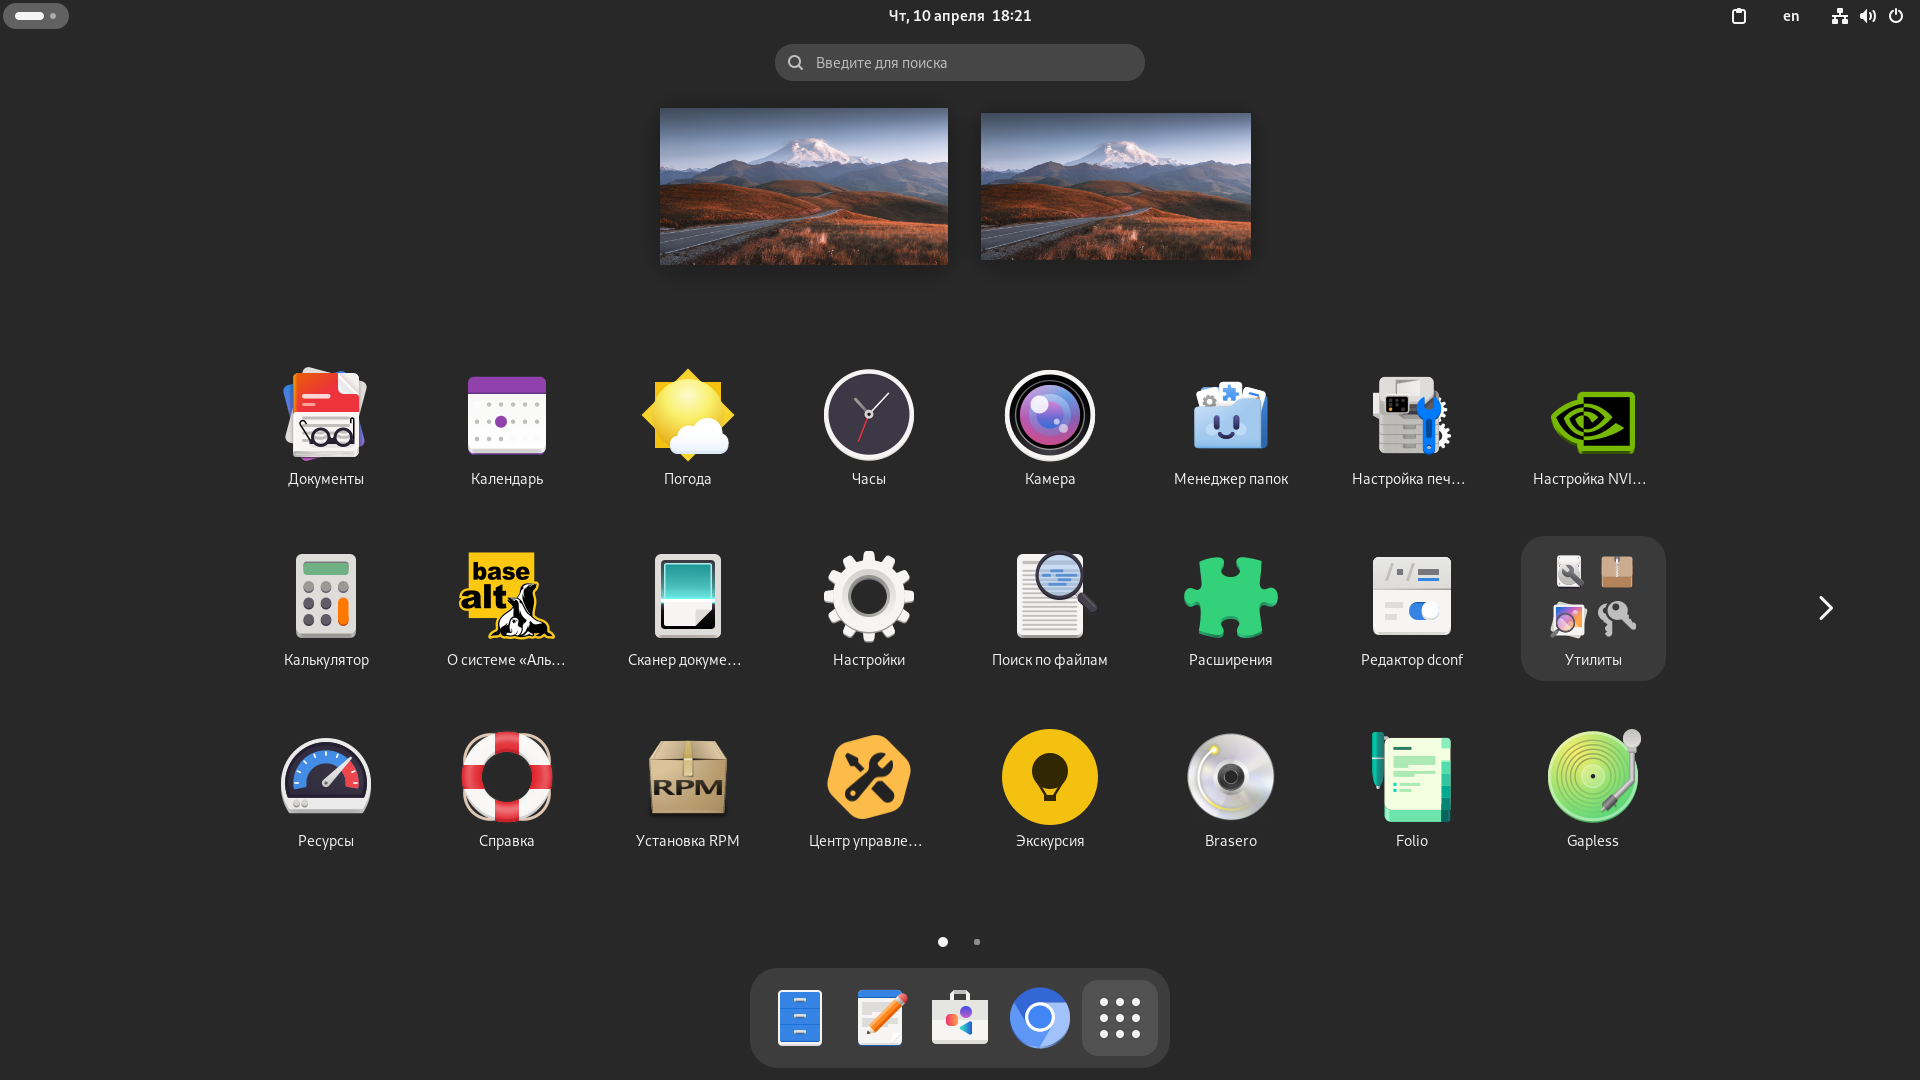The height and width of the screenshot is (1080, 1920).
Task: Toggle the show applications grid button
Action: pos(1120,1018)
